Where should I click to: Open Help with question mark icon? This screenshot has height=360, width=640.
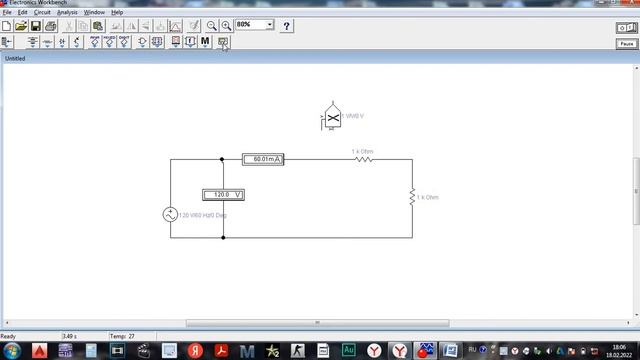(x=287, y=26)
